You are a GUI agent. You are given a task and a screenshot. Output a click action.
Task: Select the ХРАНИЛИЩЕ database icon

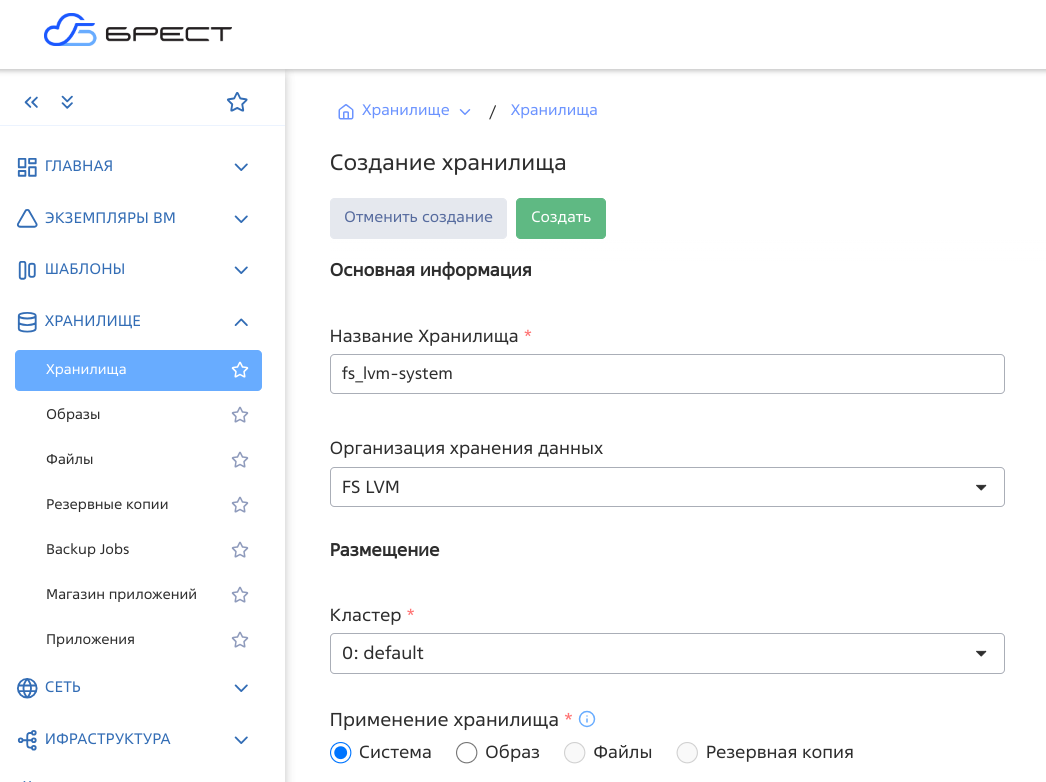click(25, 321)
